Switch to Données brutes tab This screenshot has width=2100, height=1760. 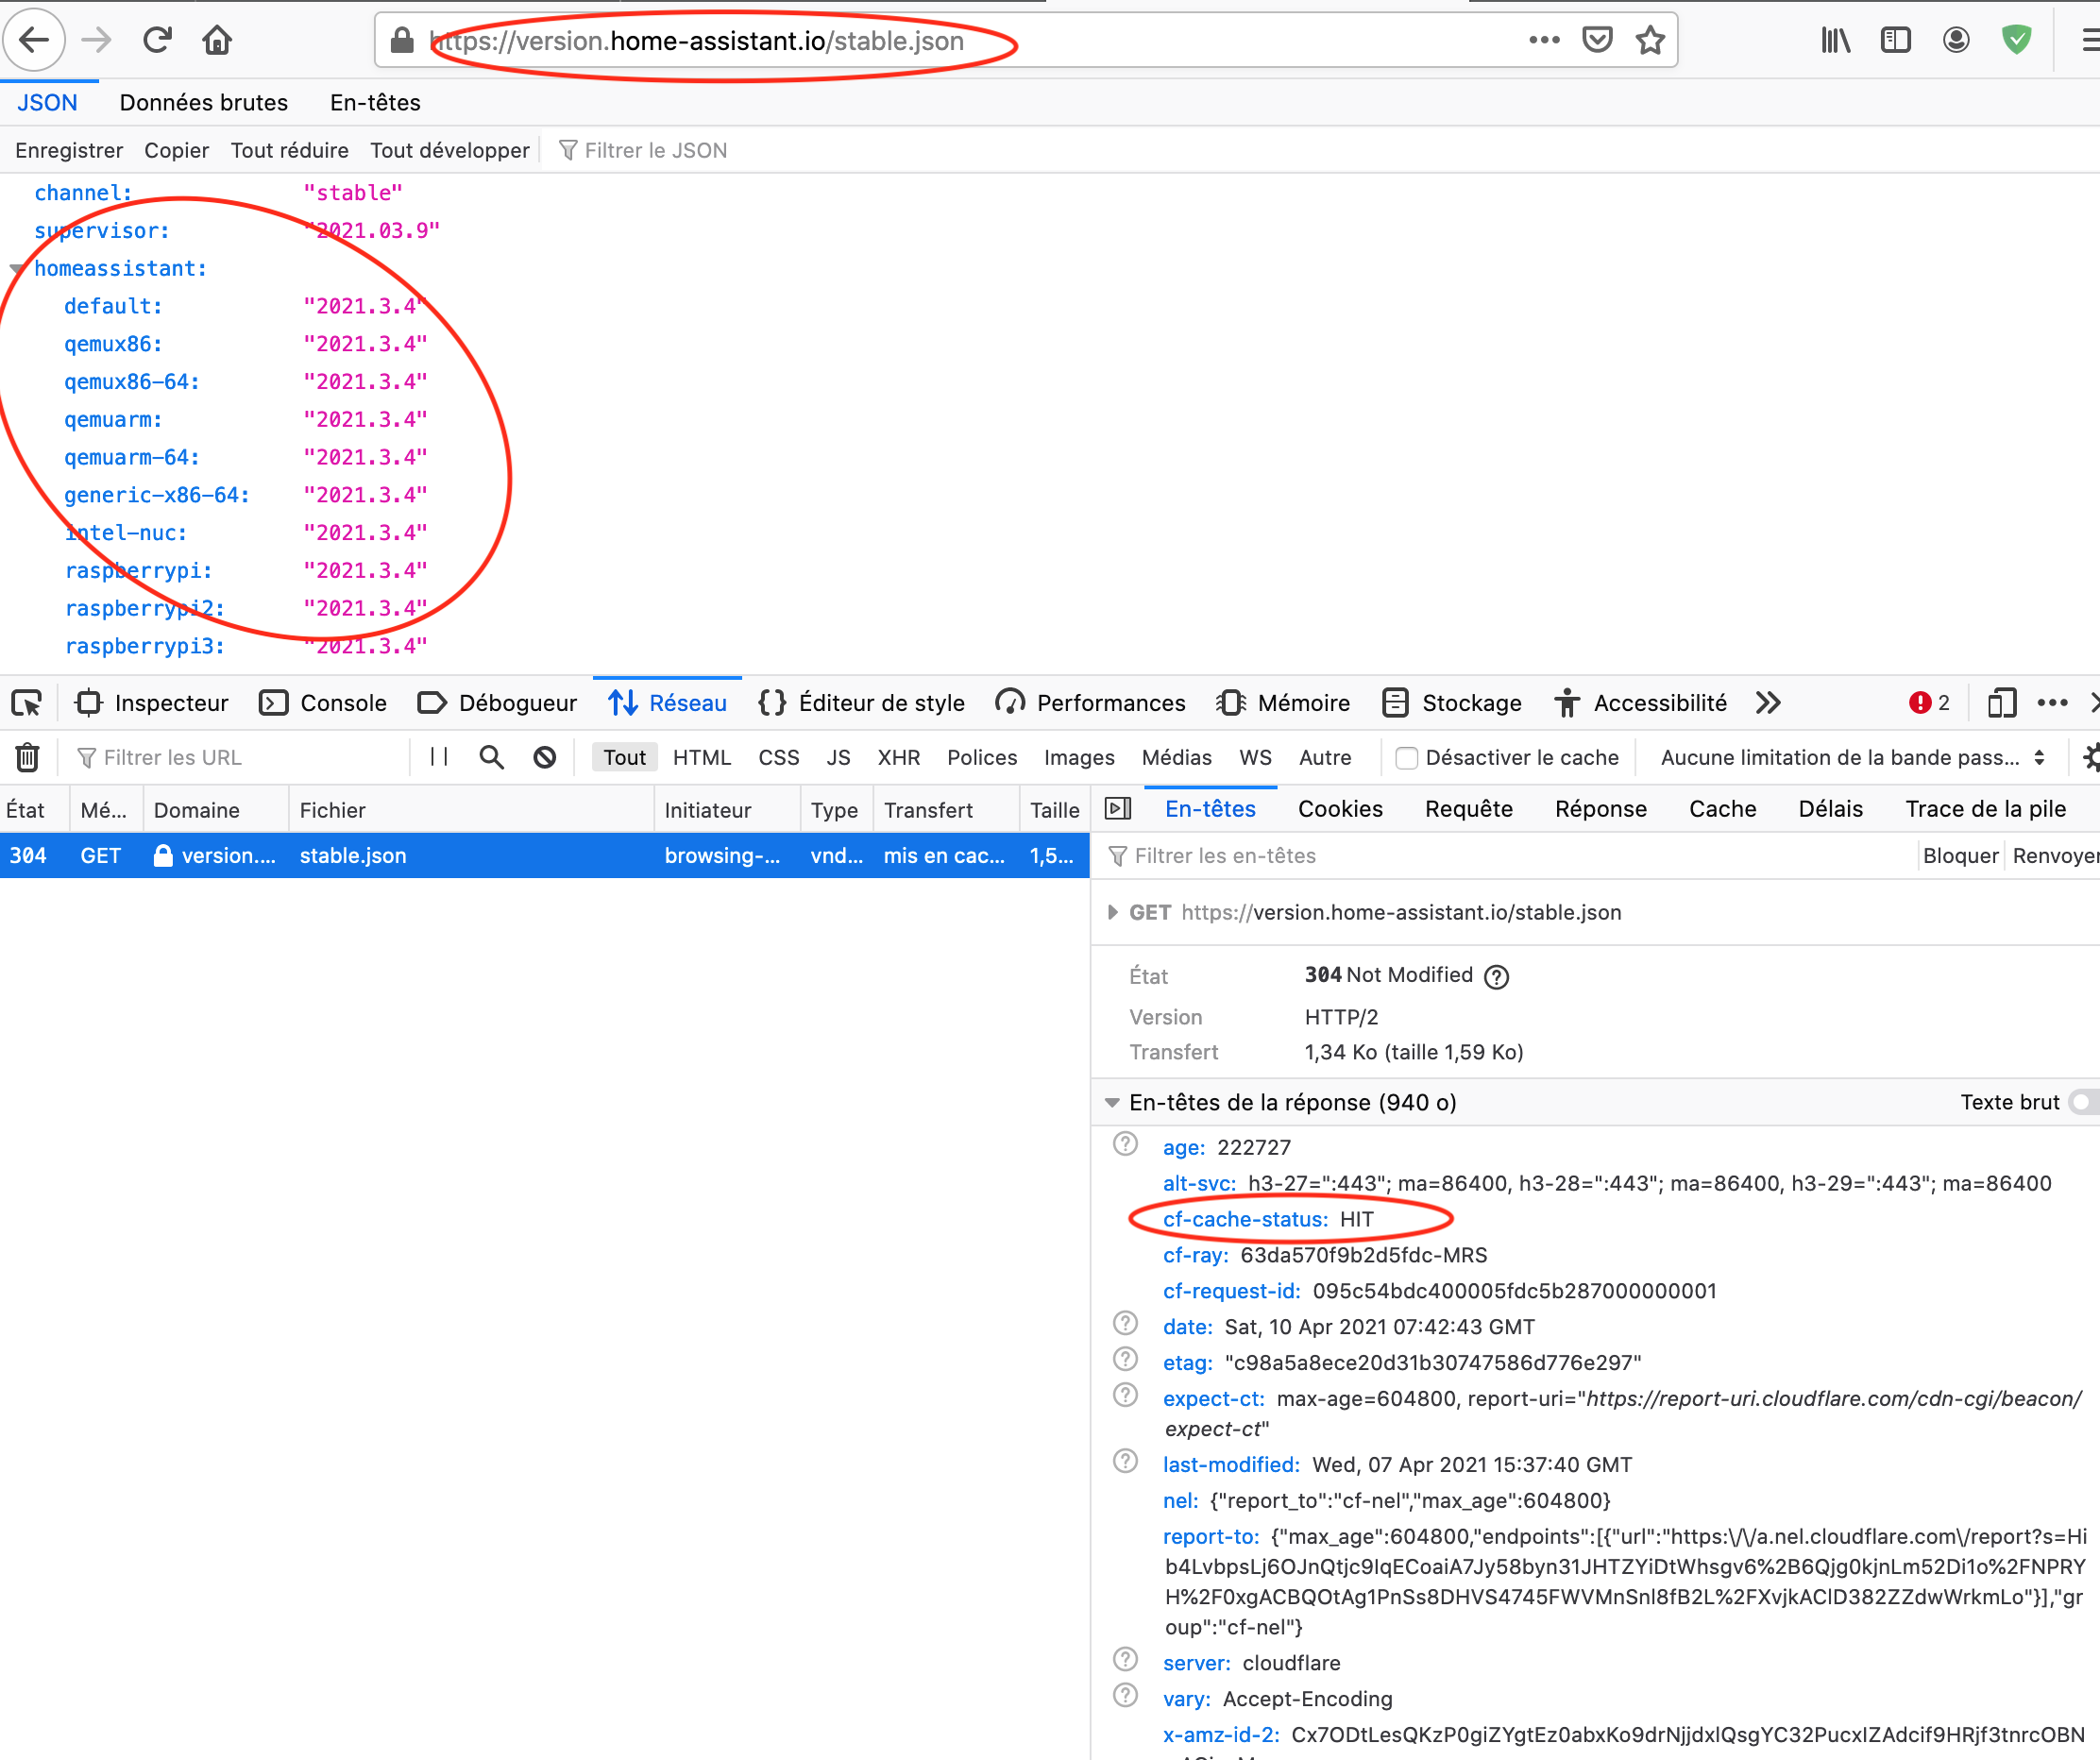[203, 102]
